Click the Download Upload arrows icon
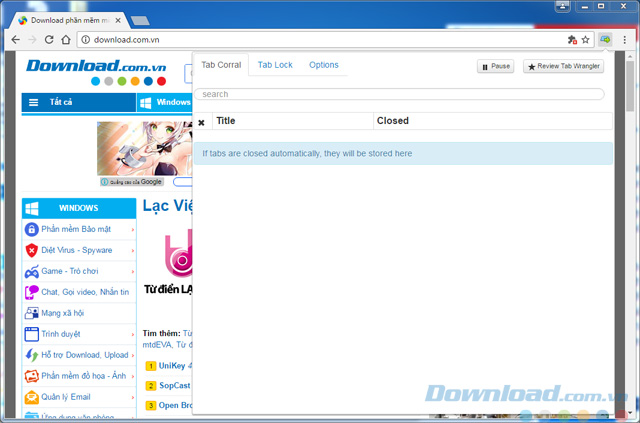Viewport: 640px width, 423px height. click(x=31, y=355)
